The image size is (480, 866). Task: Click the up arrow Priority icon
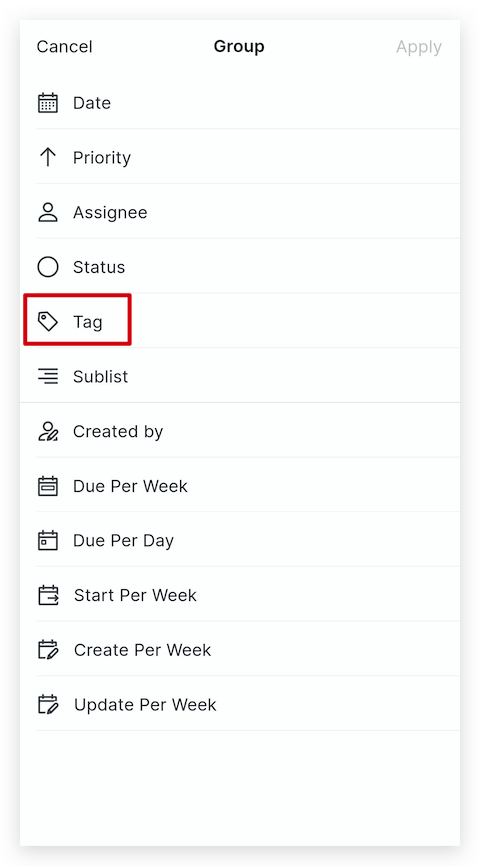pyautogui.click(x=48, y=157)
